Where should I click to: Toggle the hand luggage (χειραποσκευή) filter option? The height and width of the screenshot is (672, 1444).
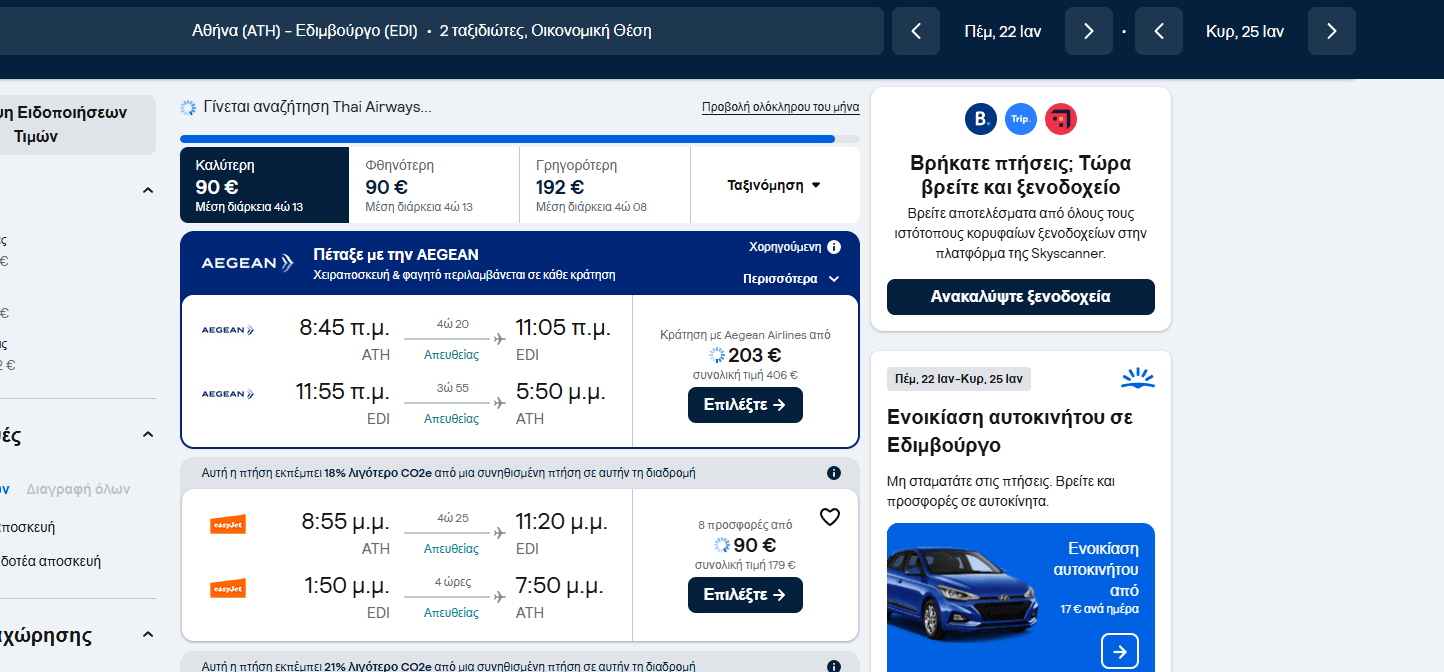coord(28,527)
